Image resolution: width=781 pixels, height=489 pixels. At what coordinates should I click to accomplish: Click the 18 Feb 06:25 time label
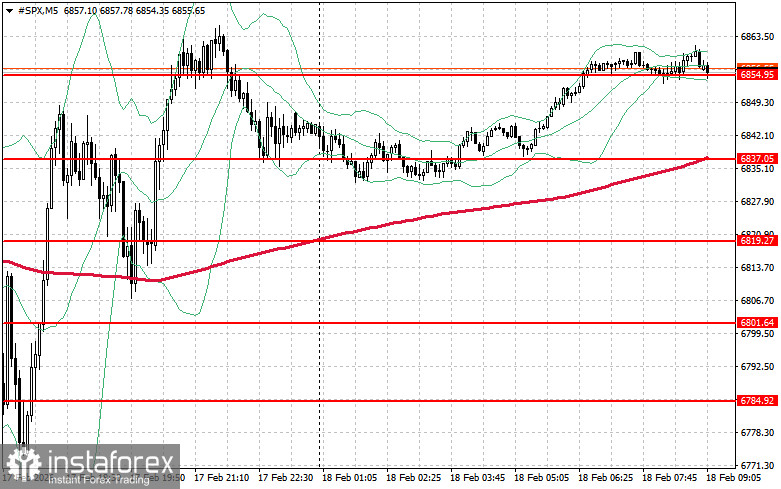tap(606, 478)
